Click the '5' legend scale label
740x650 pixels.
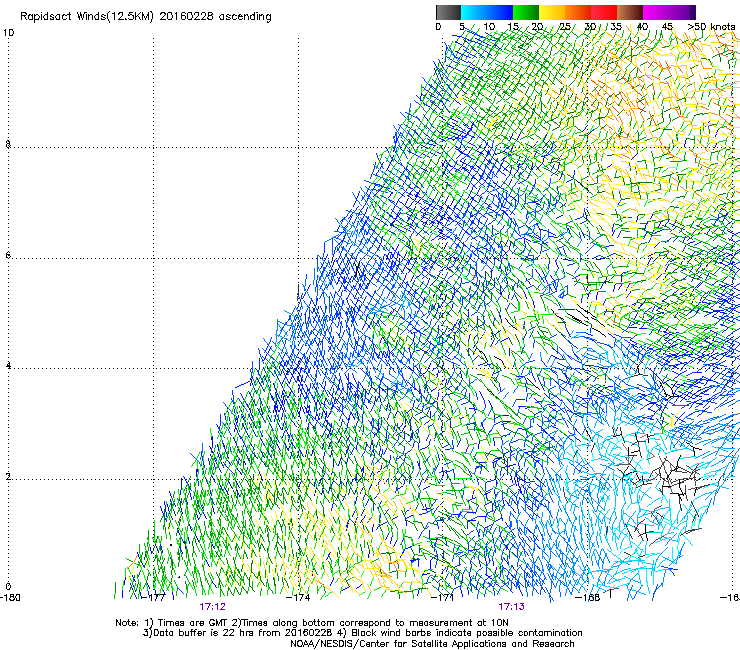pyautogui.click(x=462, y=26)
